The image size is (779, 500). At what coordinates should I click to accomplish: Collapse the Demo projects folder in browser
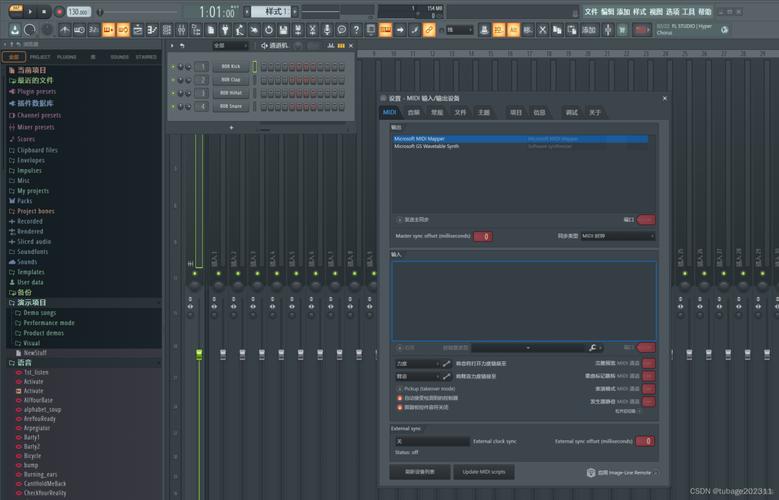[29, 302]
